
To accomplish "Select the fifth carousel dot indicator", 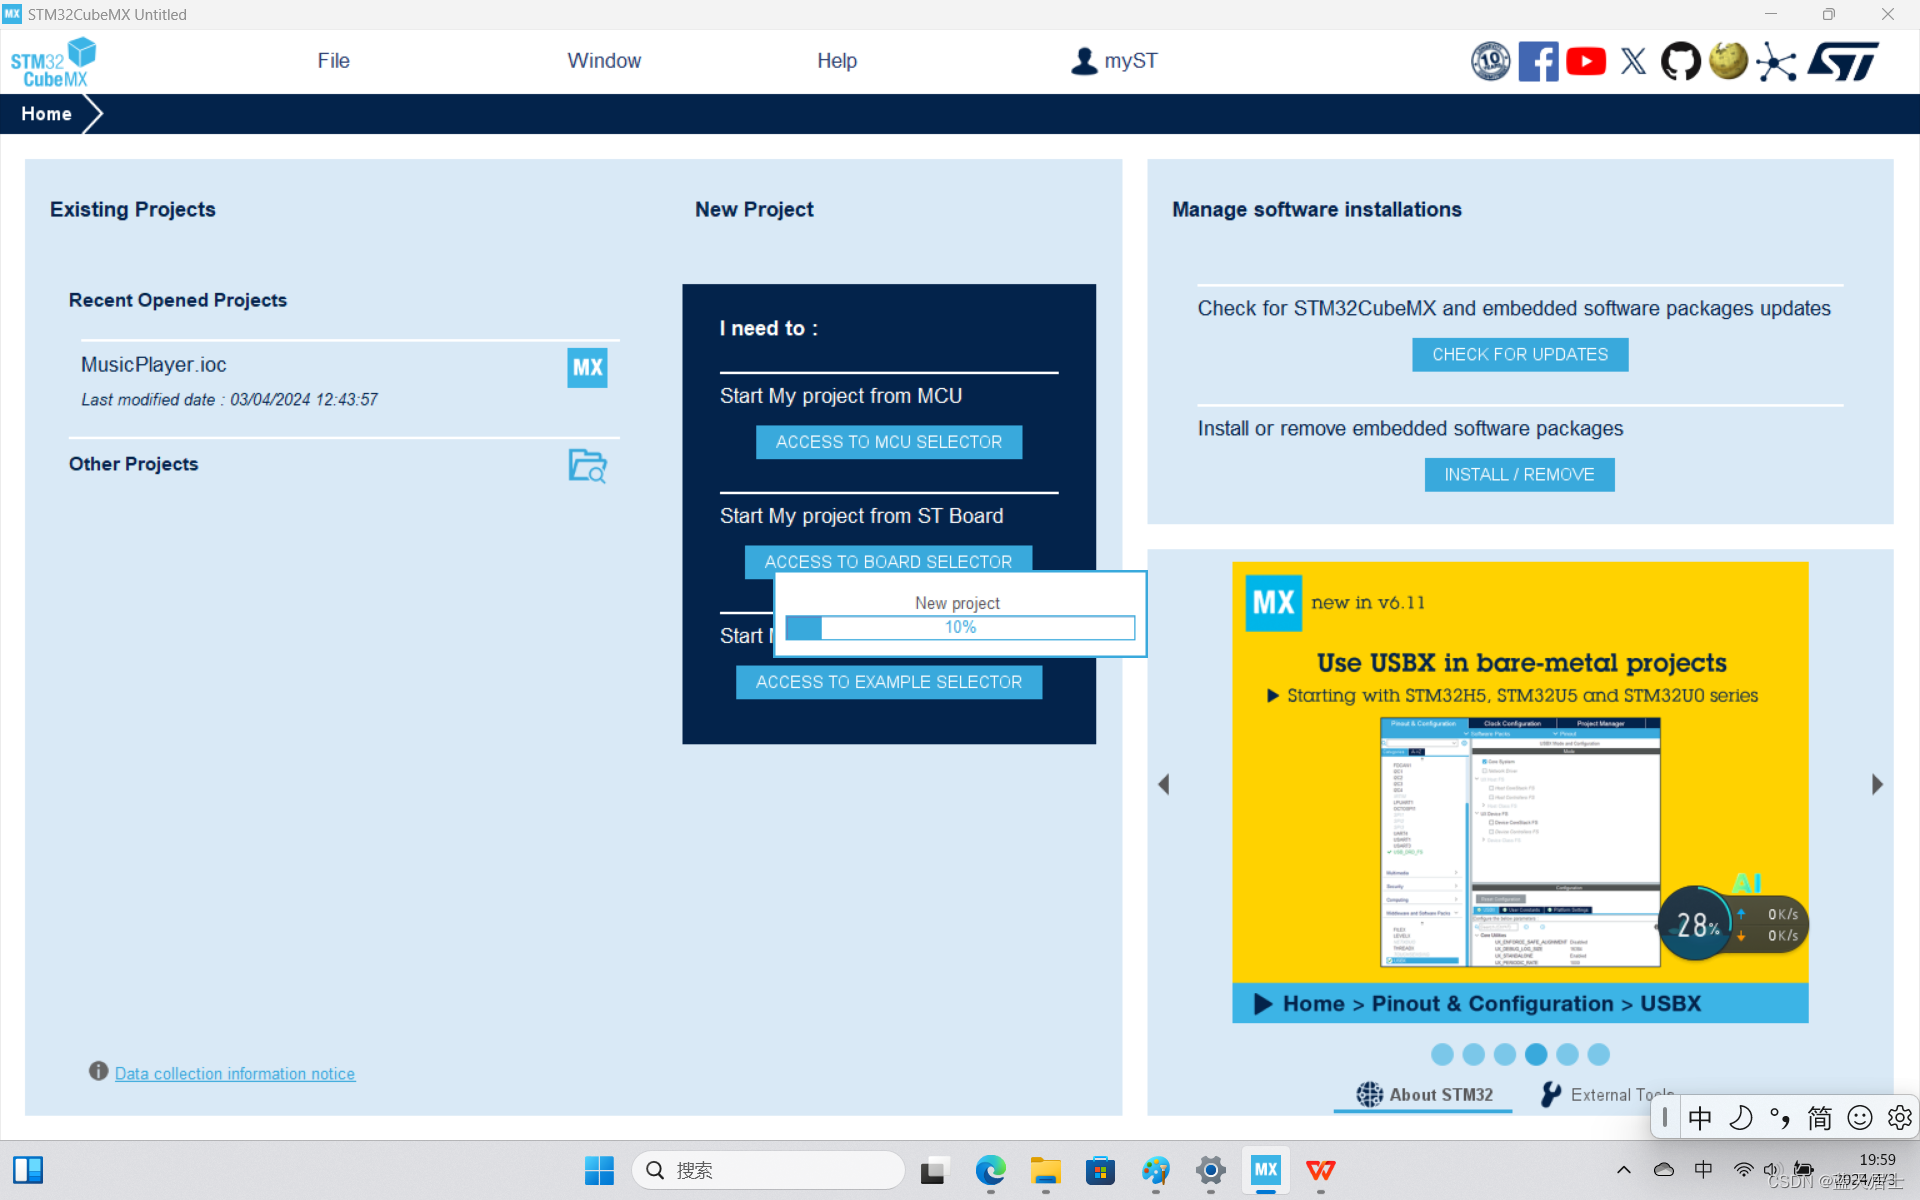I will pyautogui.click(x=1567, y=1054).
